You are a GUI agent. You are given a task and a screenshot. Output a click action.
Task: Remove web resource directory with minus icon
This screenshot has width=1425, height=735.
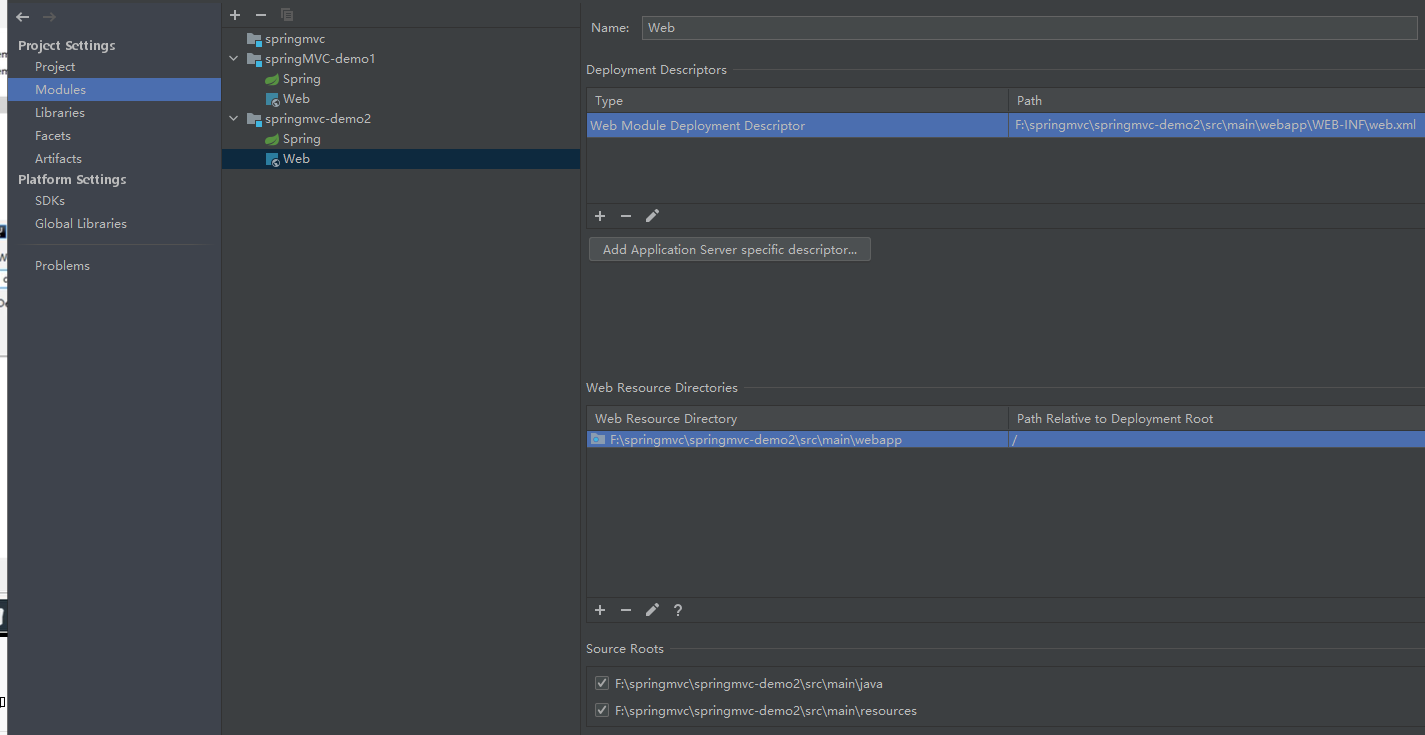[626, 610]
